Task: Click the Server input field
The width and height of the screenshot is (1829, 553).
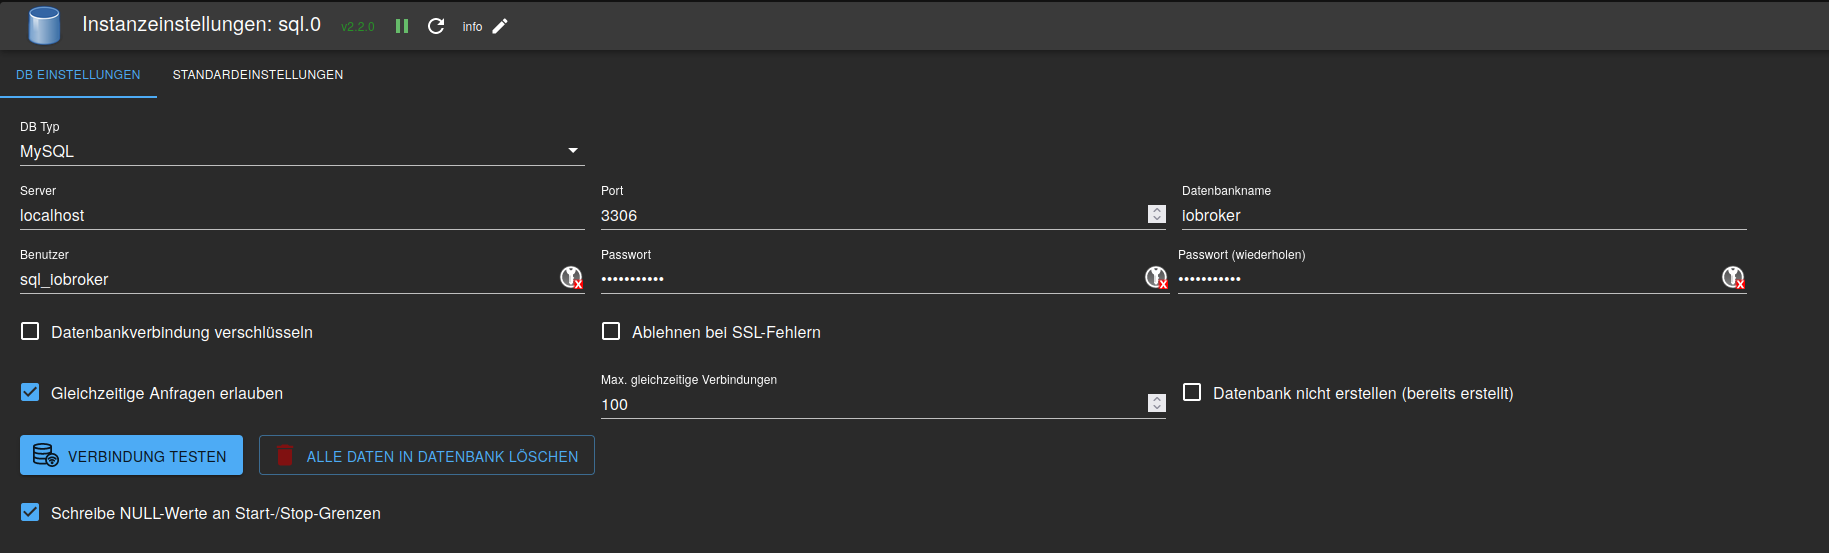Action: (300, 215)
